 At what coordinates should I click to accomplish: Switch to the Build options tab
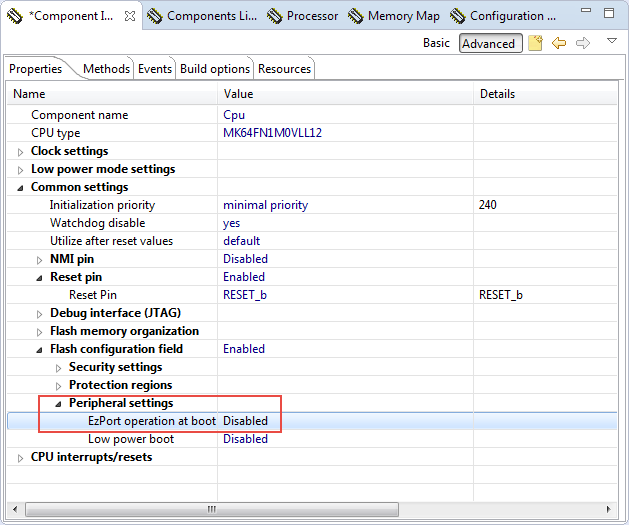[x=215, y=68]
